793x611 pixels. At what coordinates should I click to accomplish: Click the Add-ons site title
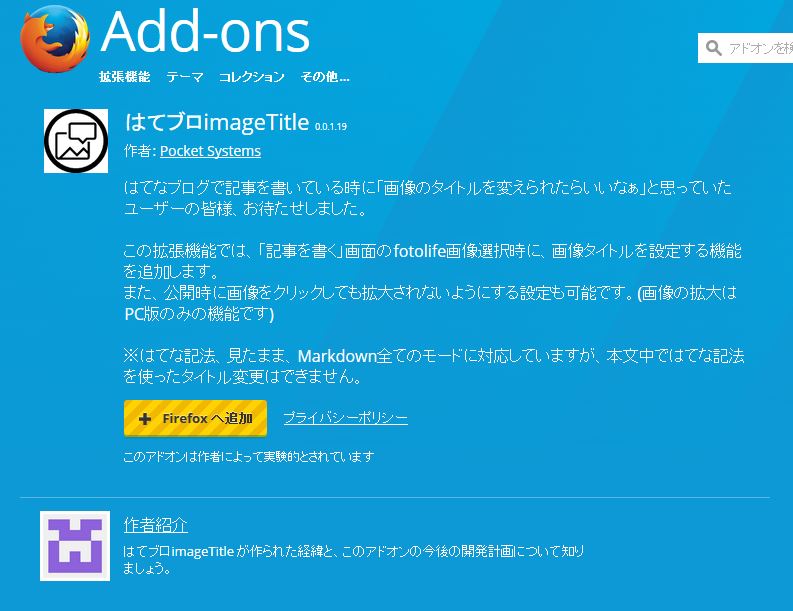point(205,31)
